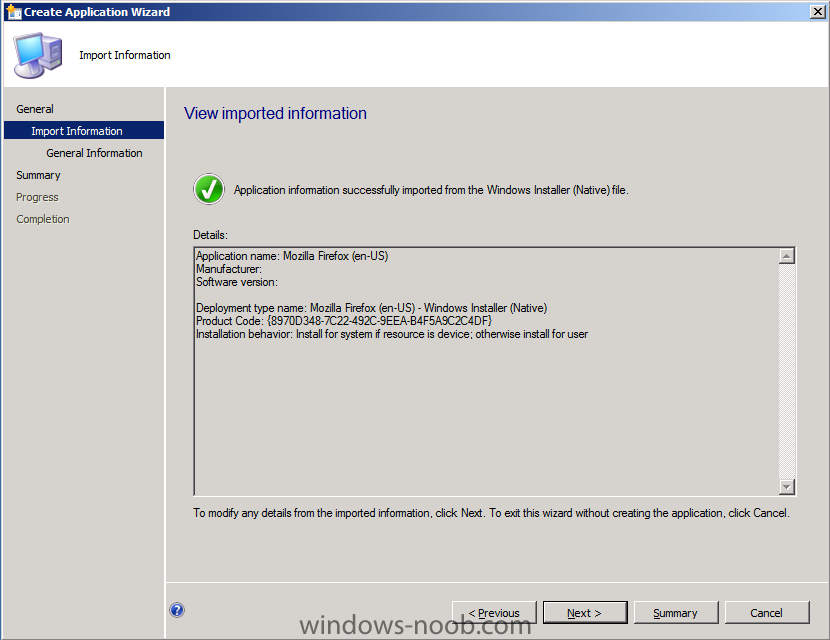Viewport: 830px width, 640px height.
Task: Click the wizard title bar star icon
Action: pyautogui.click(x=14, y=12)
